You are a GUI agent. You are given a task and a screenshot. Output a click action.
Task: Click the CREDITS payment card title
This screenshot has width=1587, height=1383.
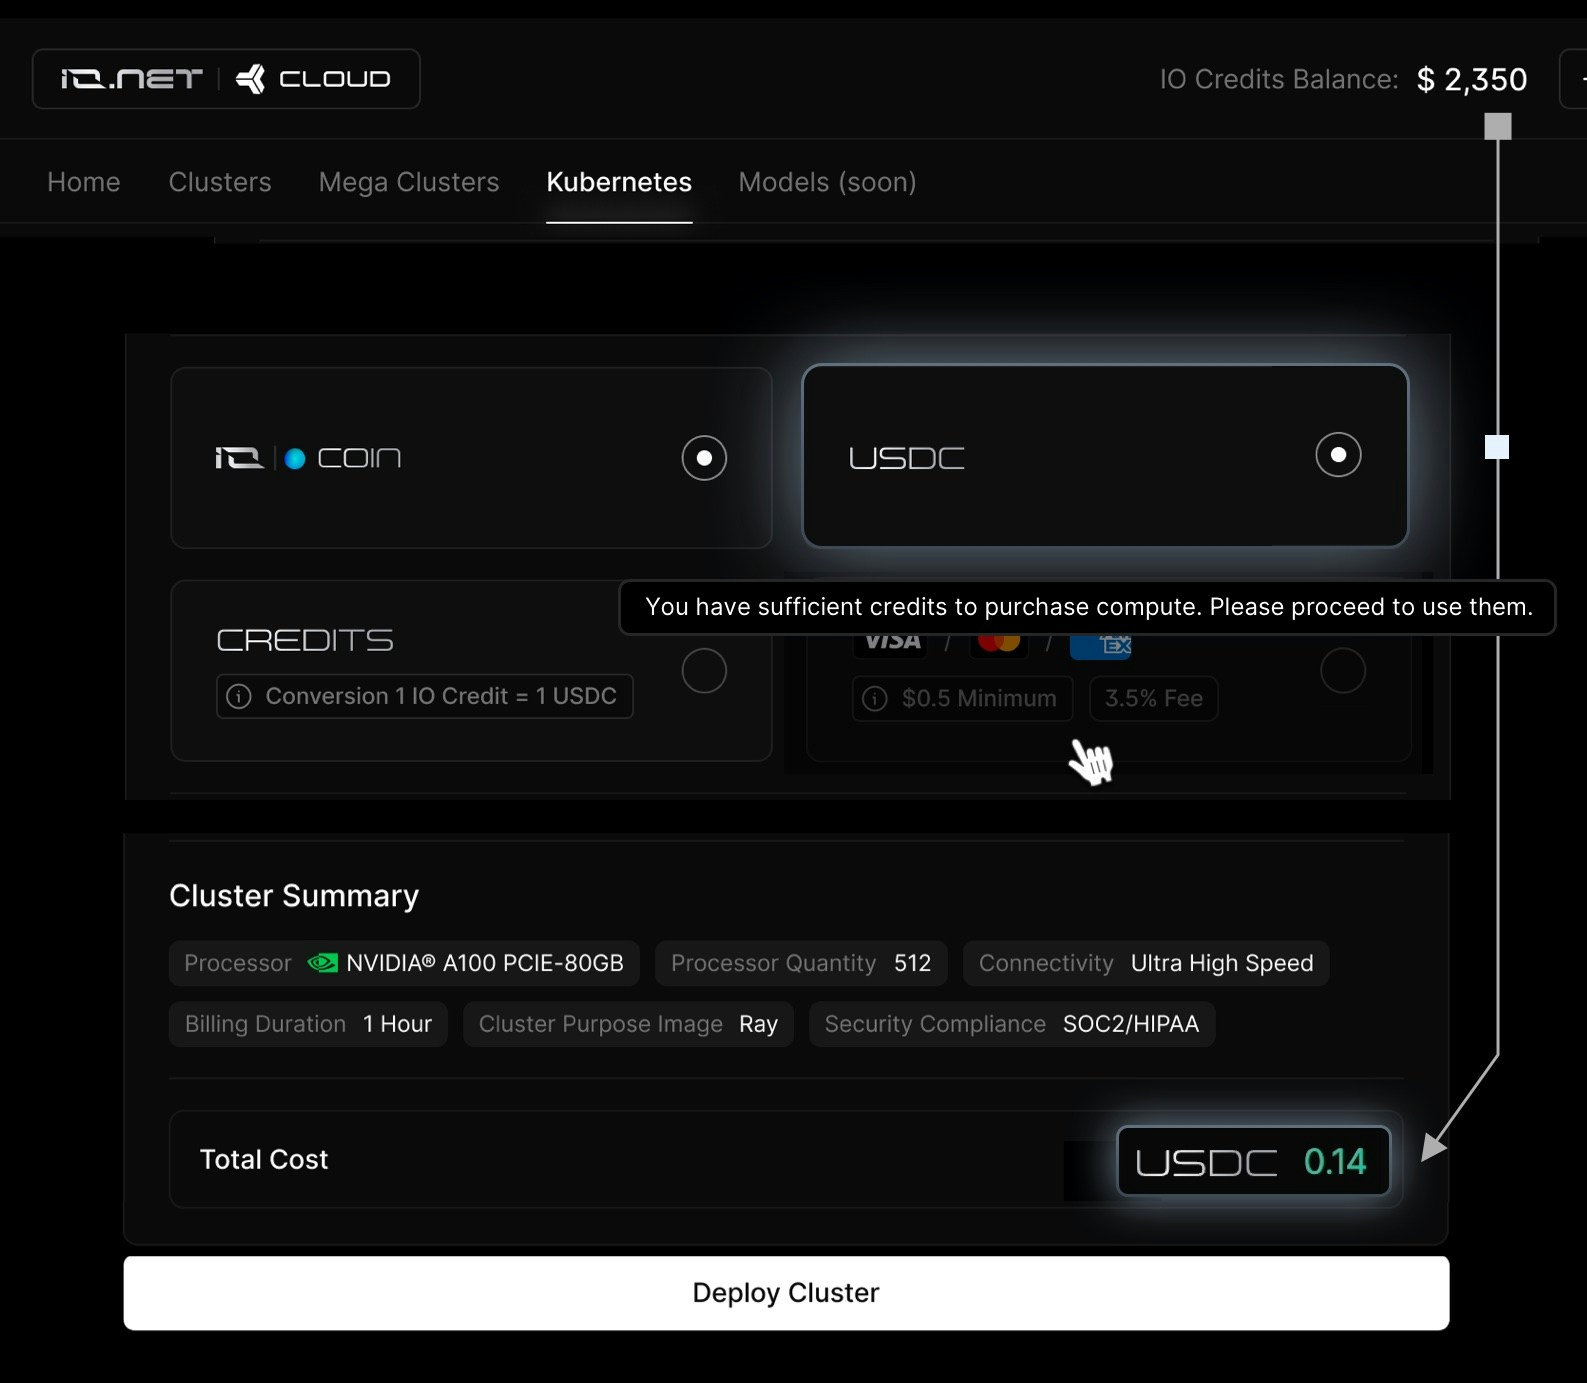pyautogui.click(x=305, y=640)
